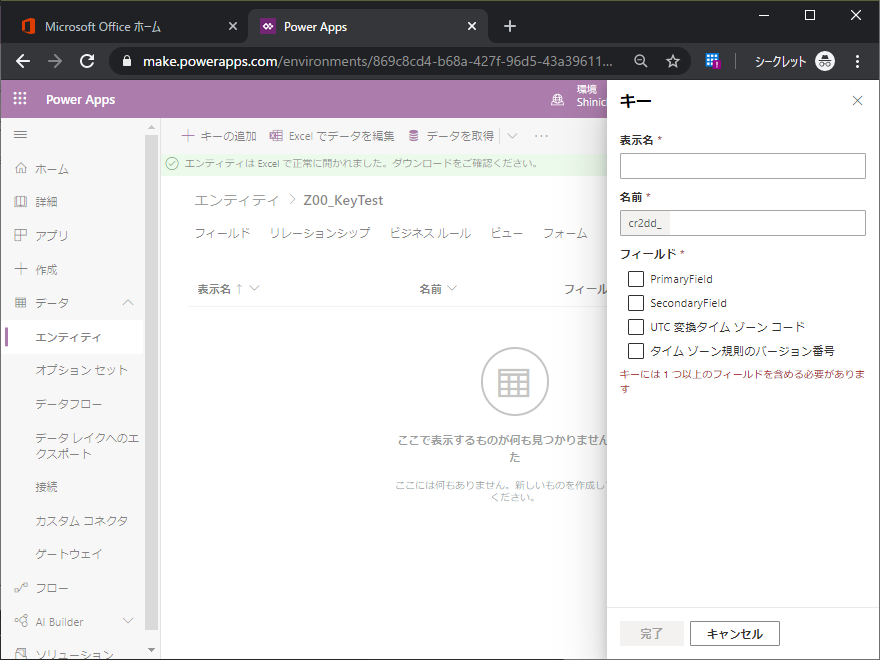Open a new browser tab

[x=510, y=26]
